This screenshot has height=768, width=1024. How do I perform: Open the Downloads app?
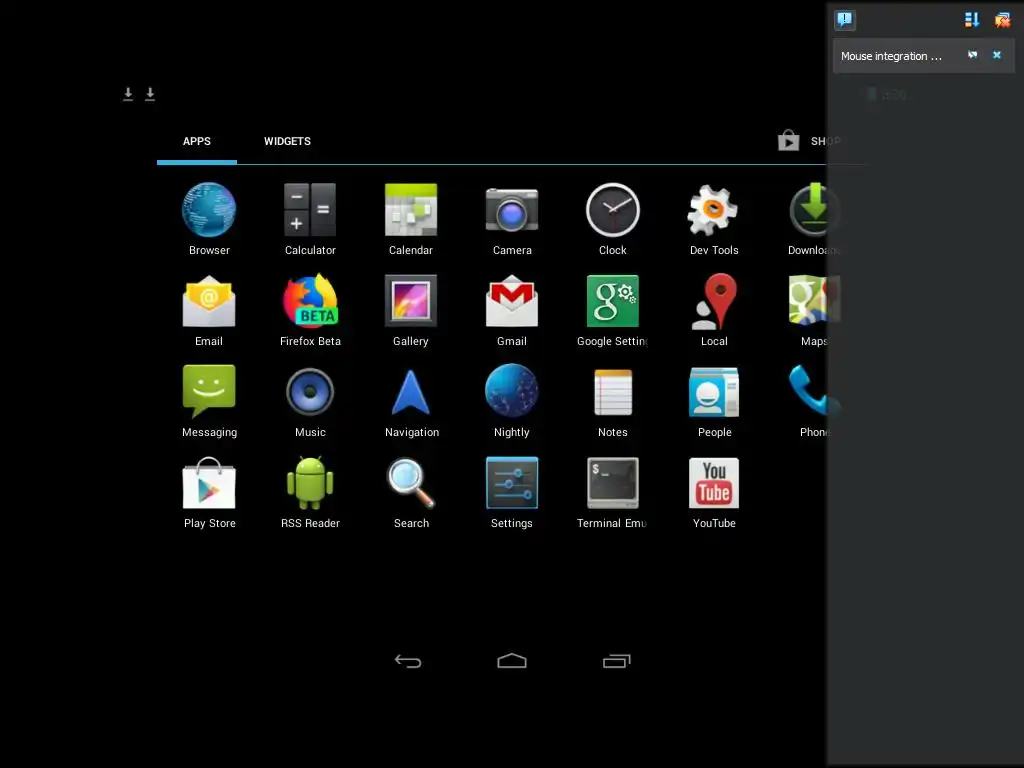coord(814,219)
